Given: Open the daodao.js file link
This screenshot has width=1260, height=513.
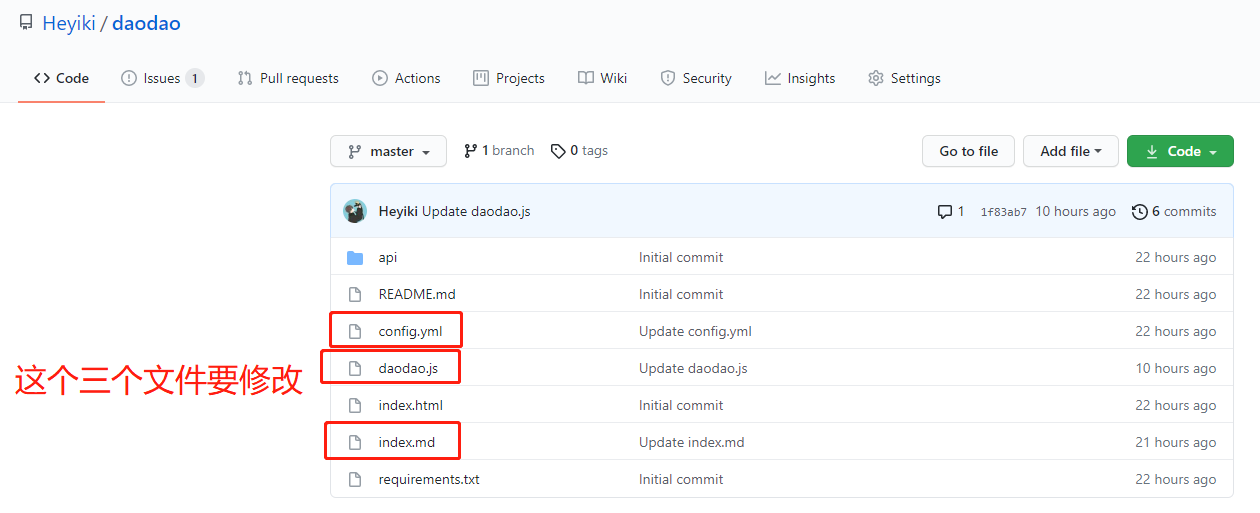Looking at the screenshot, I should pos(408,368).
